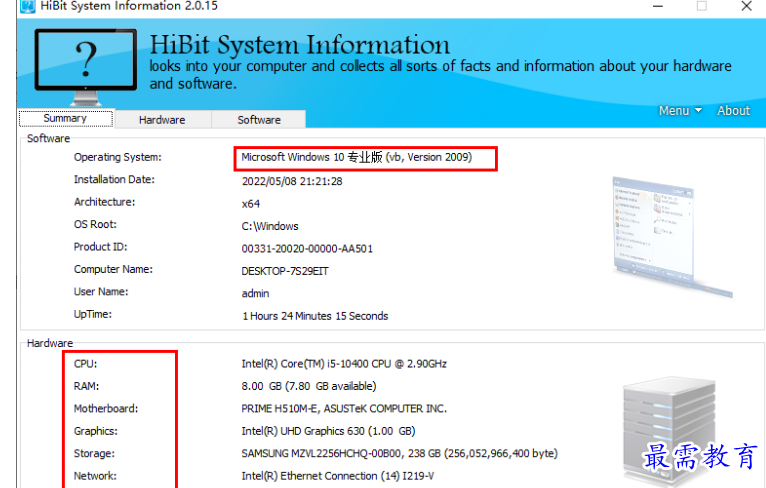Click the RAM label
The height and width of the screenshot is (488, 766).
pos(86,386)
